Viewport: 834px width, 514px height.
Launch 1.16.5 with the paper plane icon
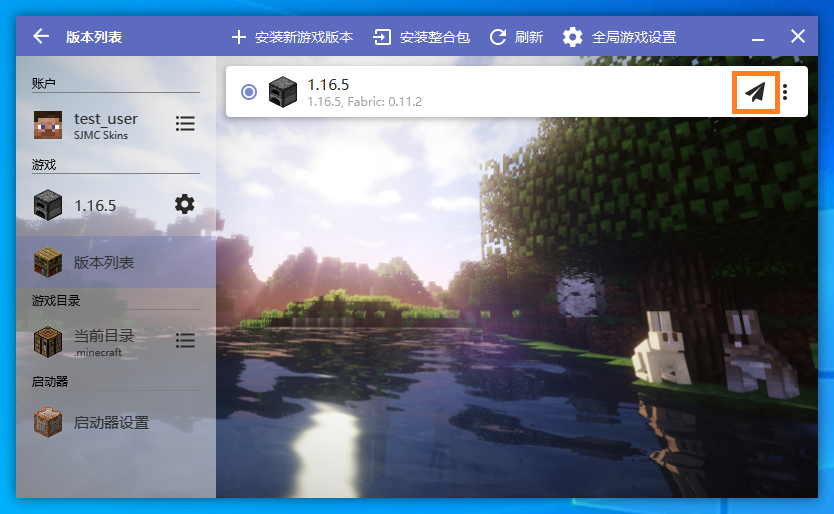755,92
